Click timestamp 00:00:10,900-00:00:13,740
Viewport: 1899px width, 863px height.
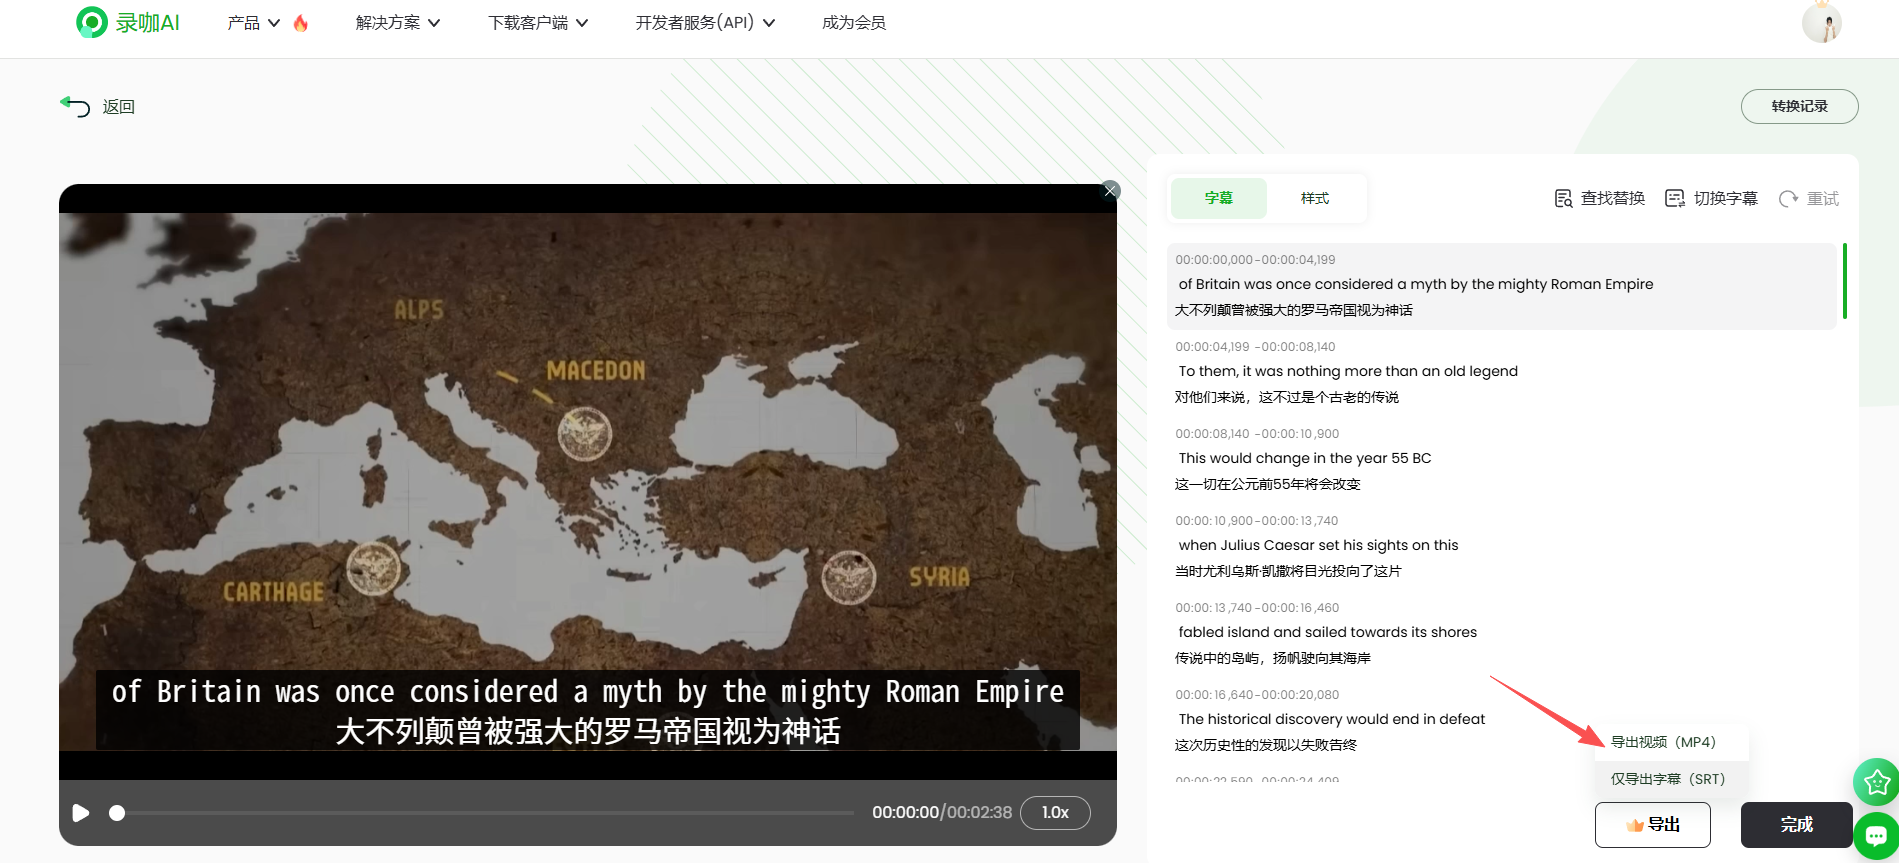(1256, 520)
